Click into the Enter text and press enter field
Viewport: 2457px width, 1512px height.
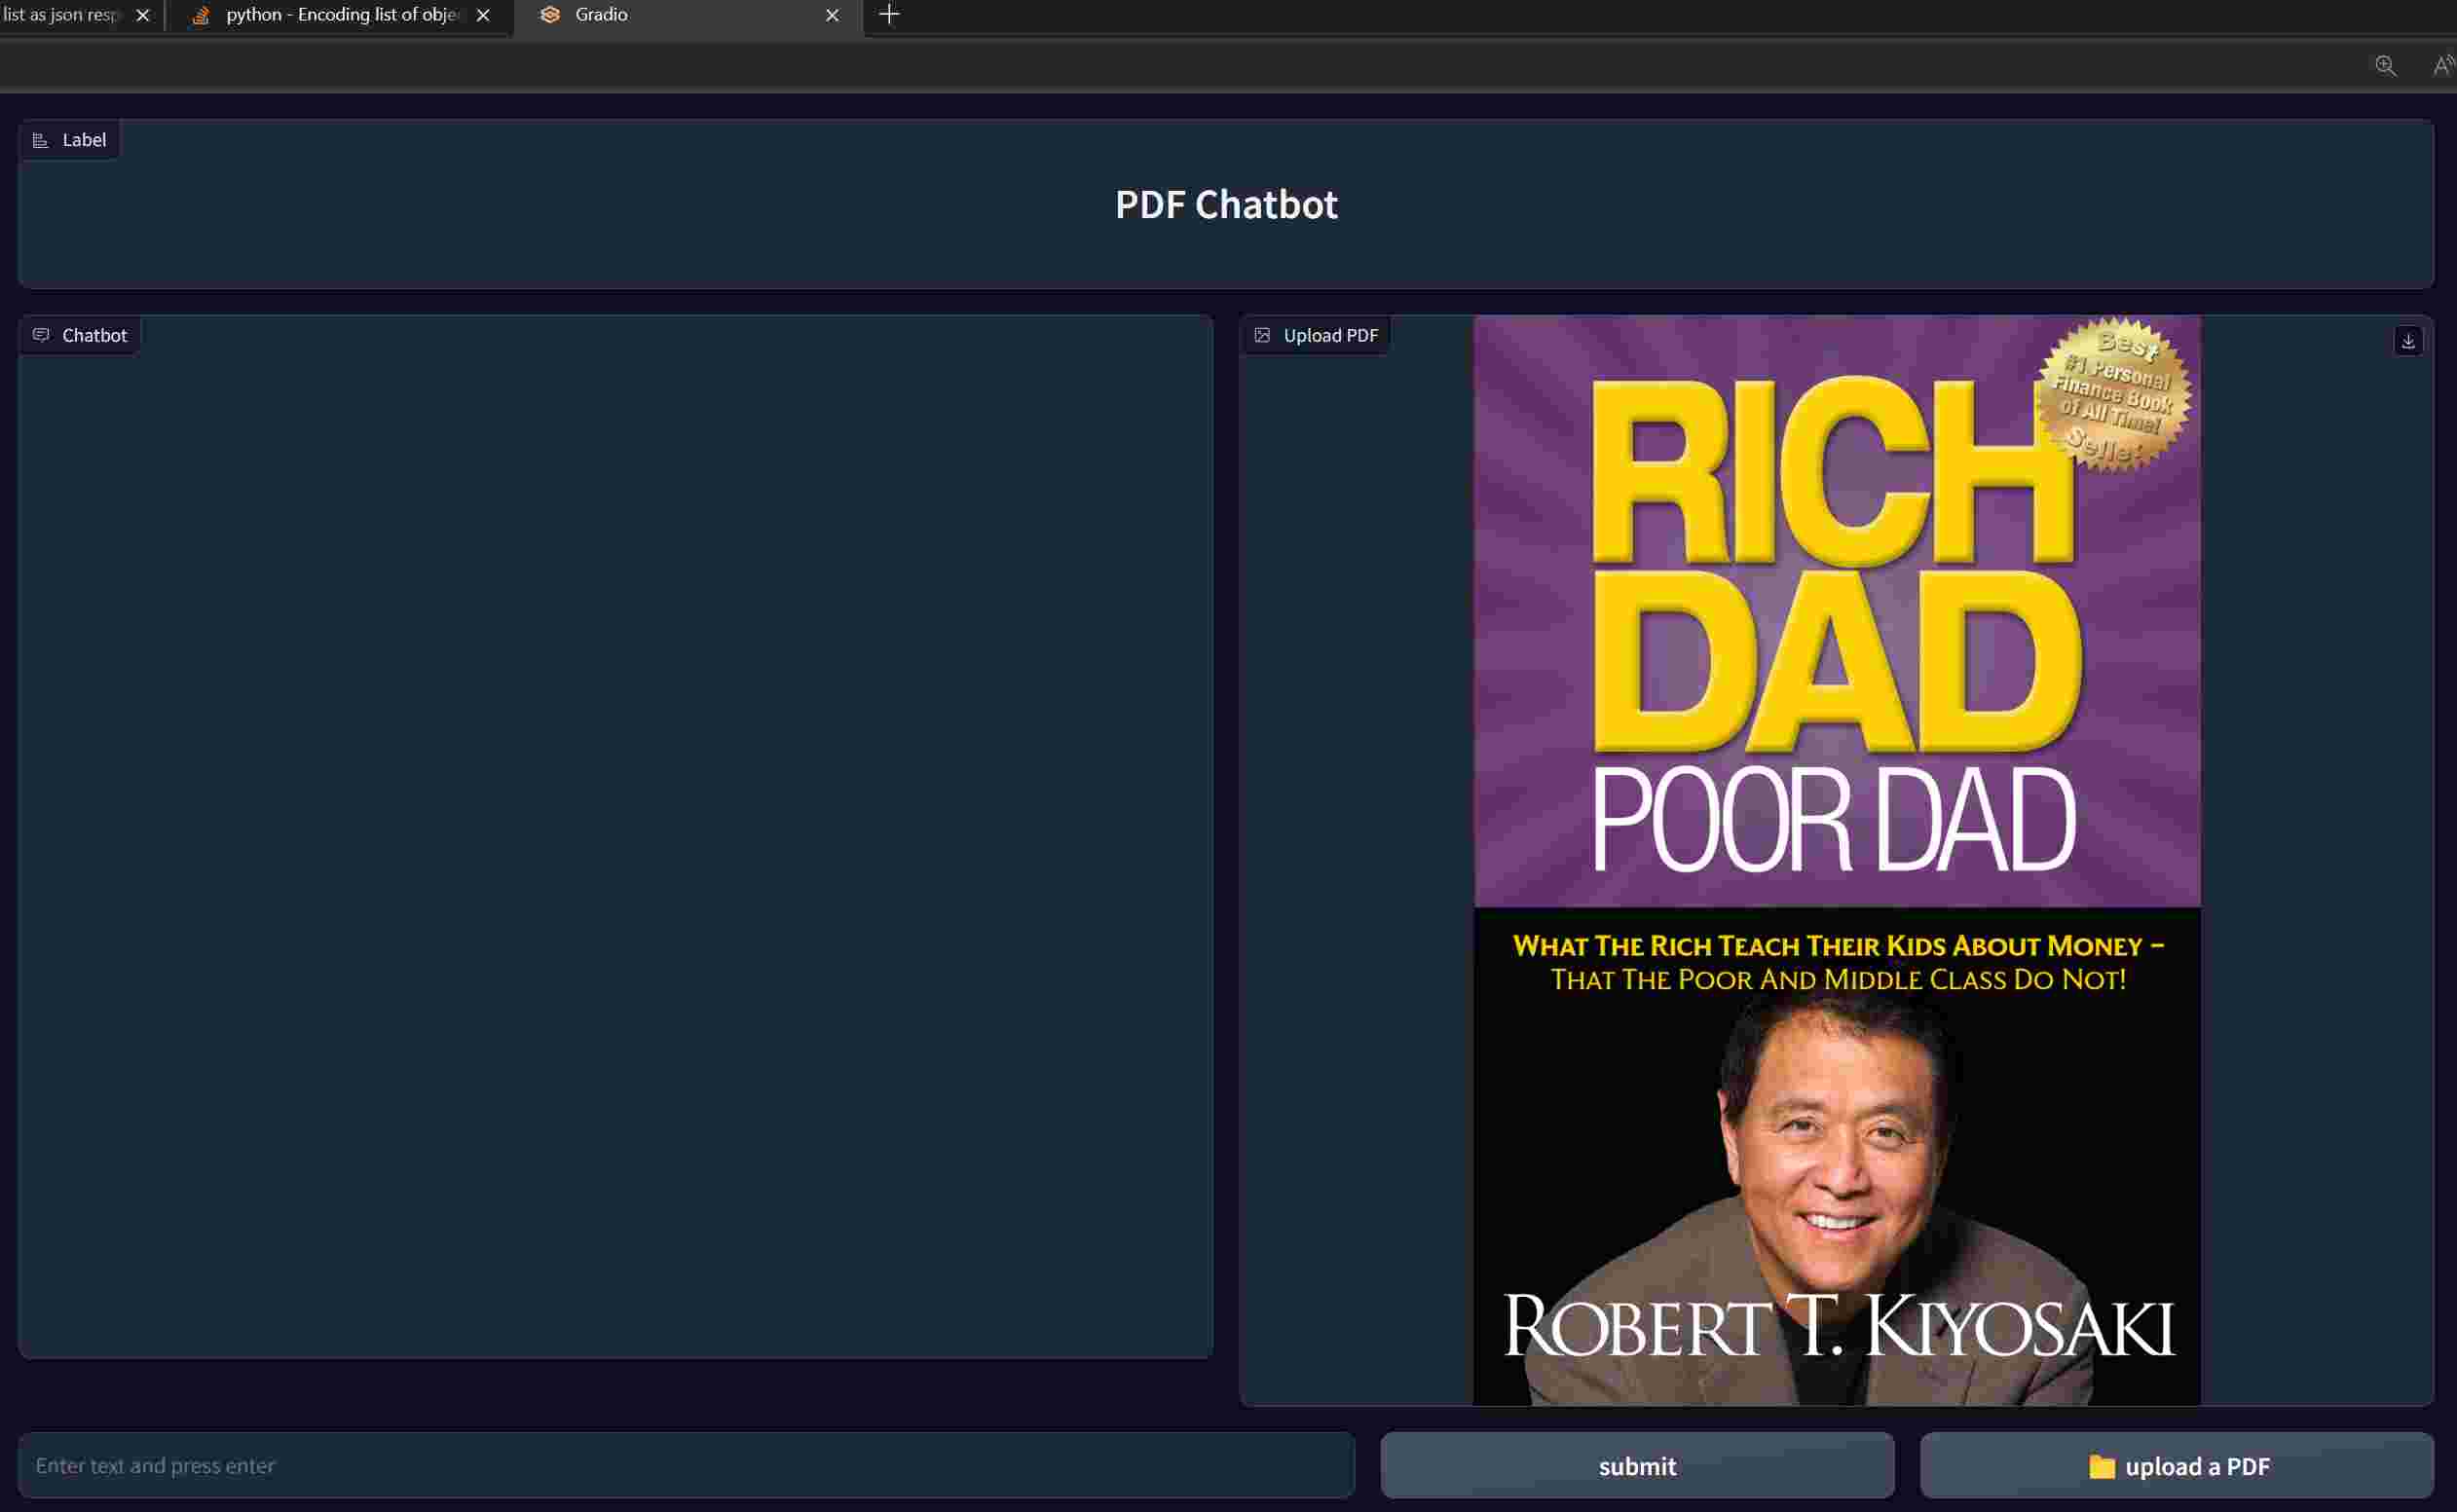686,1466
